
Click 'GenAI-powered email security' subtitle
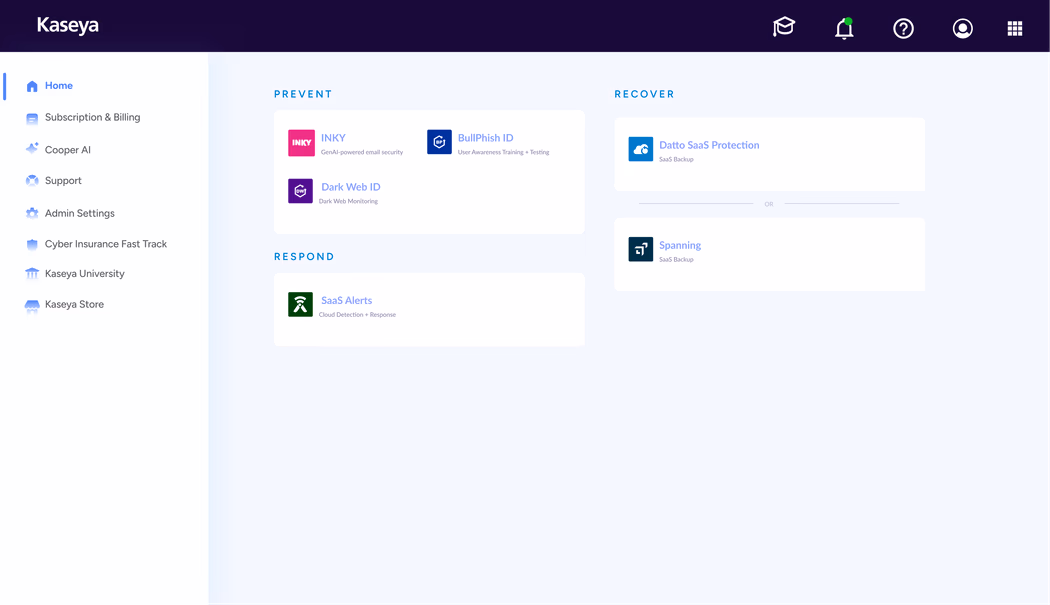coord(362,153)
